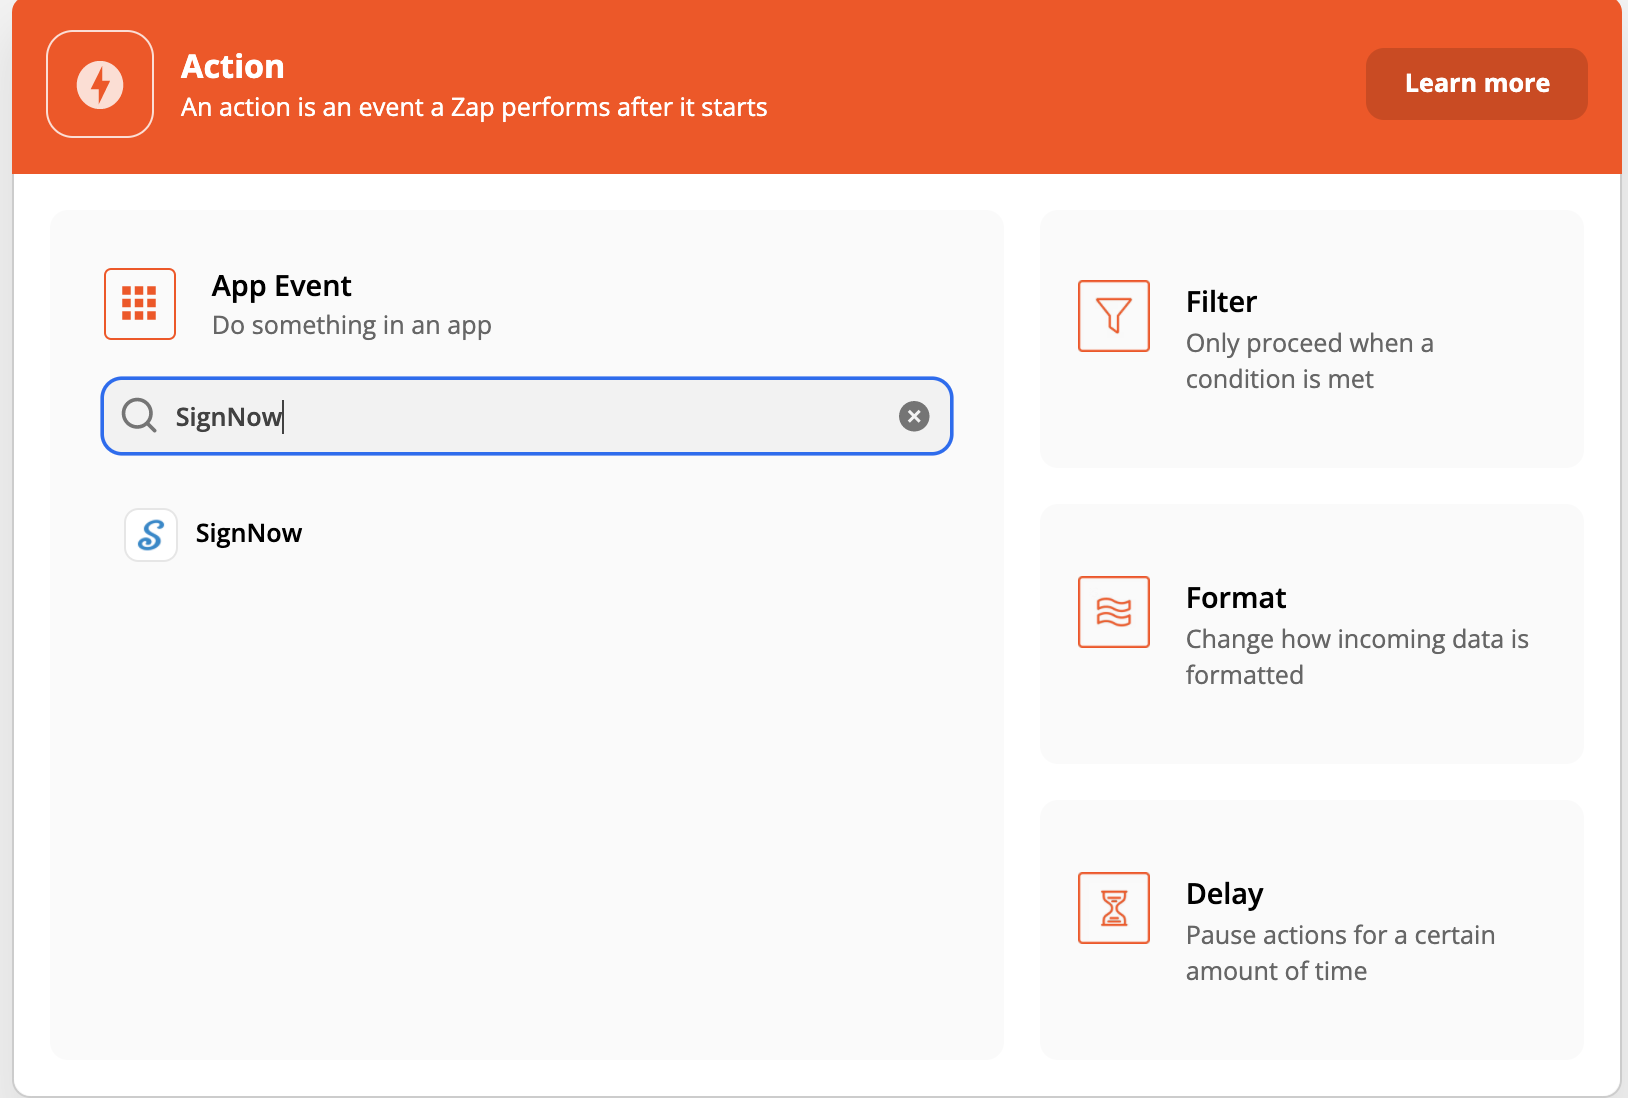
Task: Click the Format waves icon
Action: click(x=1113, y=612)
